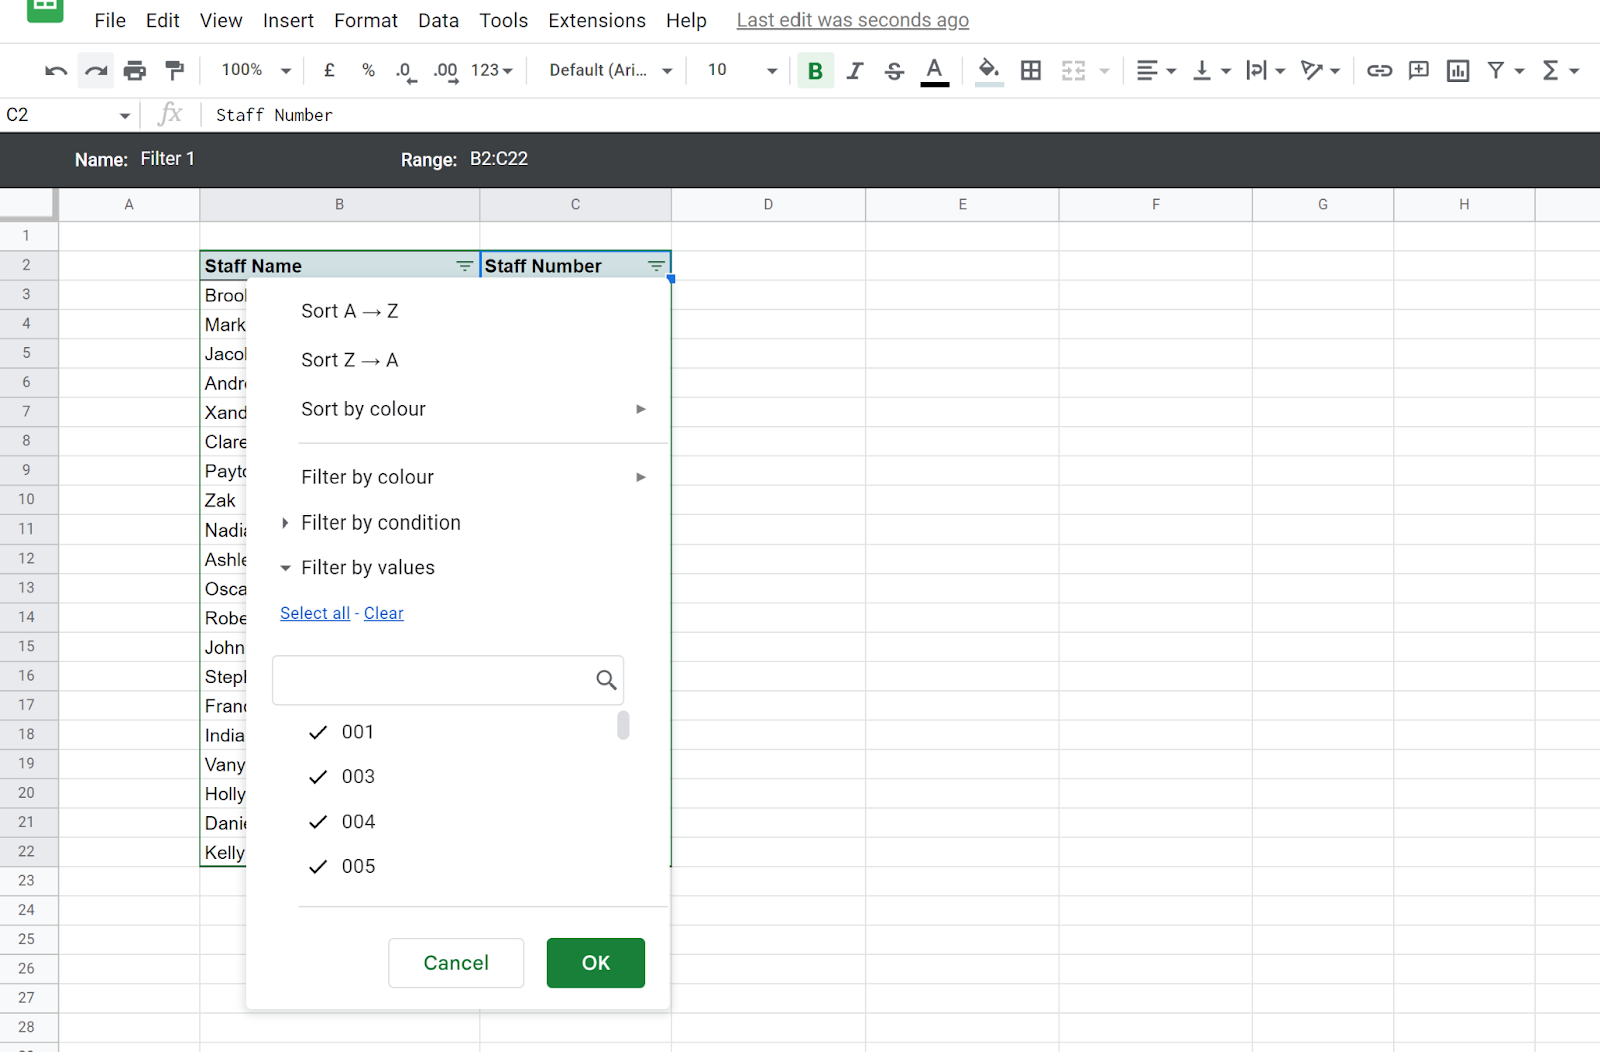
Task: Open the Extensions menu
Action: [597, 20]
